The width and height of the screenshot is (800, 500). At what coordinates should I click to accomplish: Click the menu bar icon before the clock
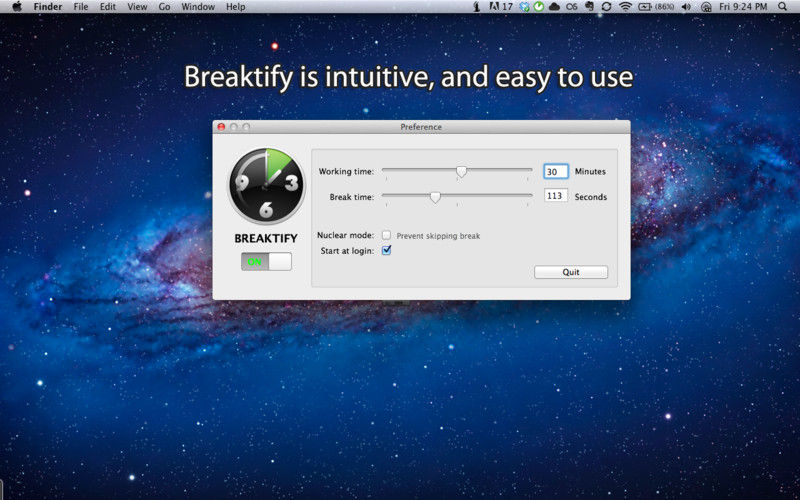coord(706,7)
